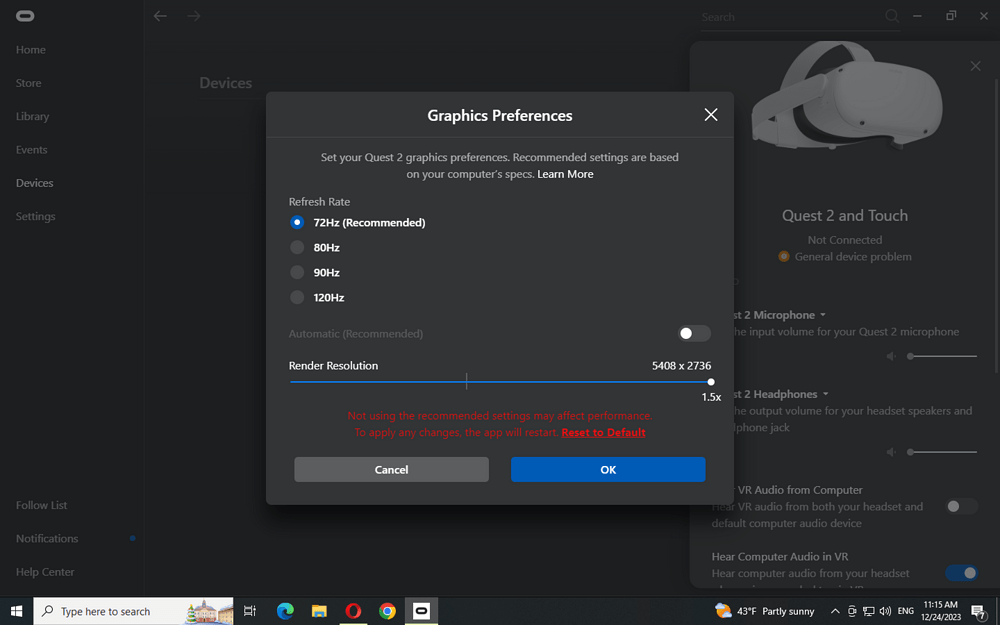1000x625 pixels.
Task: Click the Oculus app taskbar icon
Action: coord(421,611)
